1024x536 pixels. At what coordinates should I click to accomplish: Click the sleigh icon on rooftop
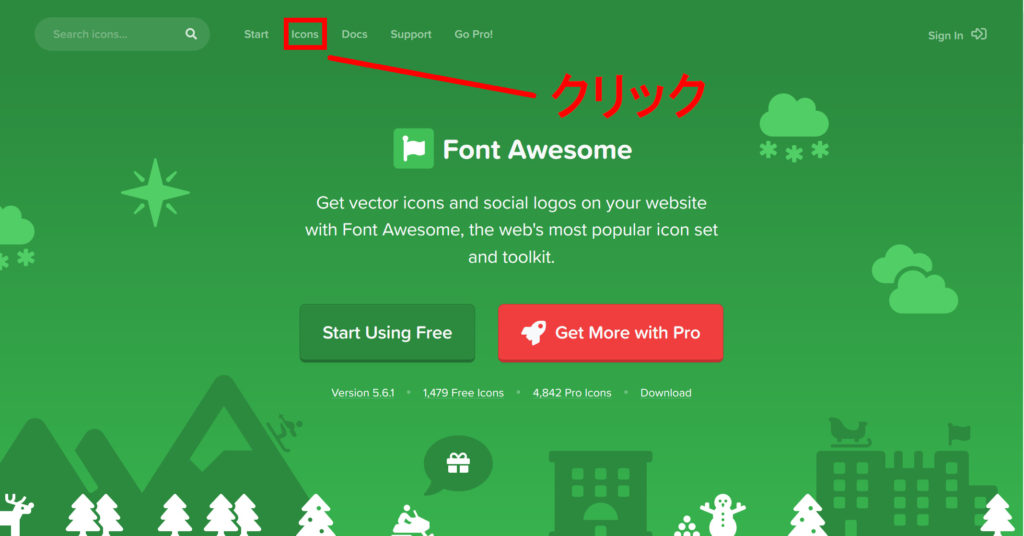tap(849, 432)
